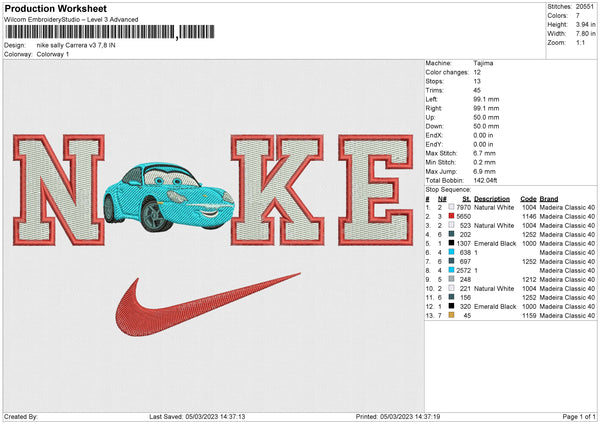Select the Machine value Tajima
600x424 pixels.
click(x=483, y=63)
